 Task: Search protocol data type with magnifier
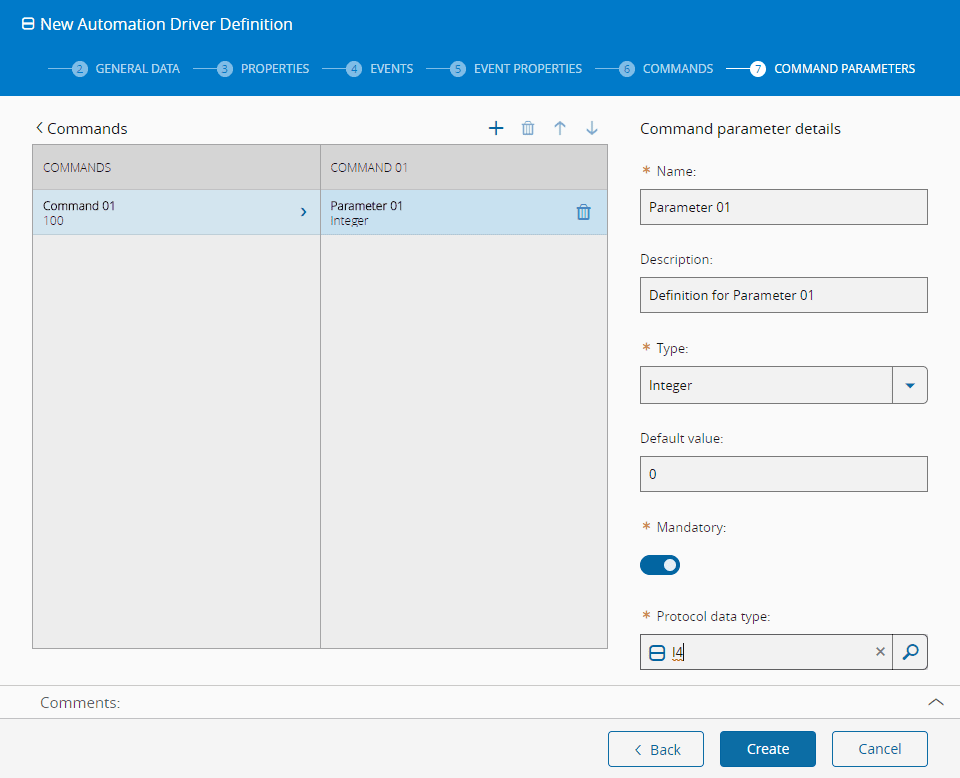pos(909,652)
